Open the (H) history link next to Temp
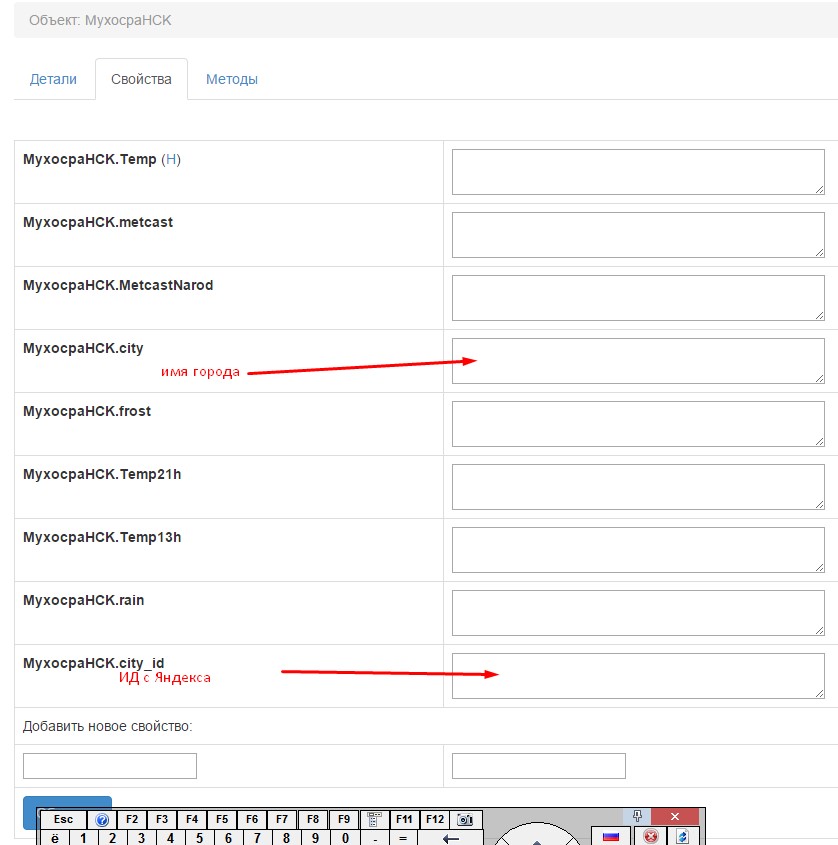 171,160
